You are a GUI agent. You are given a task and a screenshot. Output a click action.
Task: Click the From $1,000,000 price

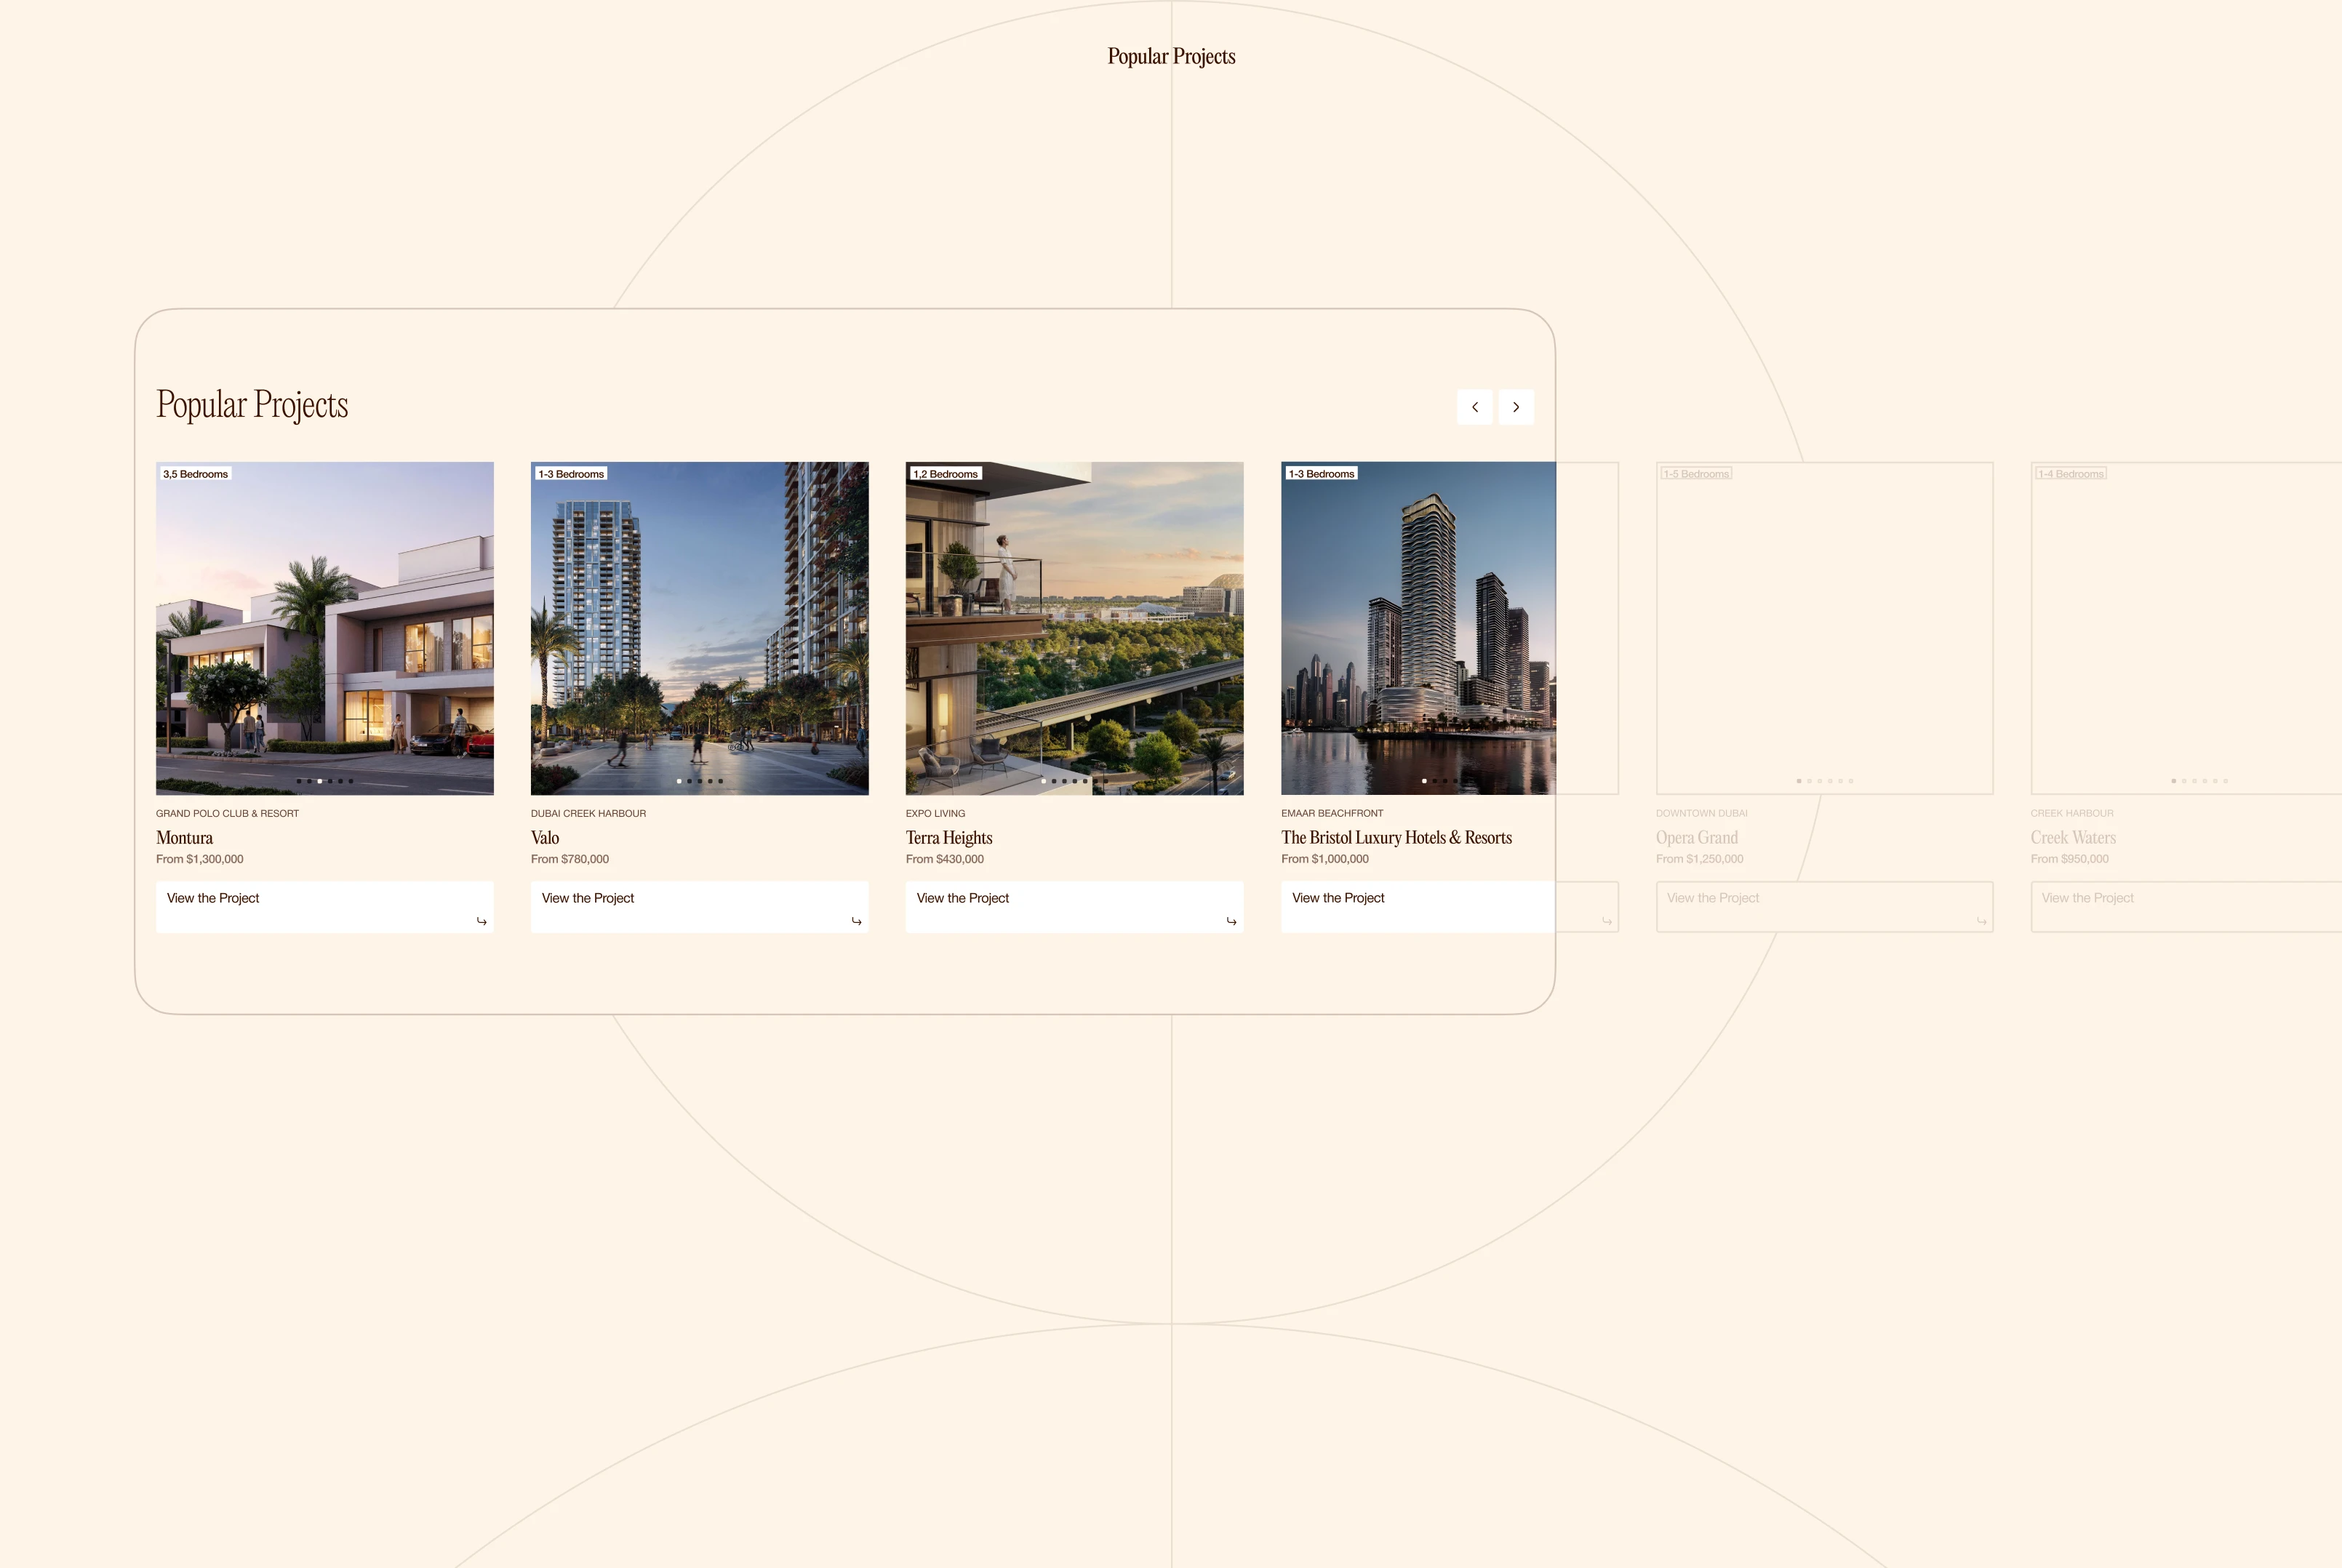click(1325, 859)
